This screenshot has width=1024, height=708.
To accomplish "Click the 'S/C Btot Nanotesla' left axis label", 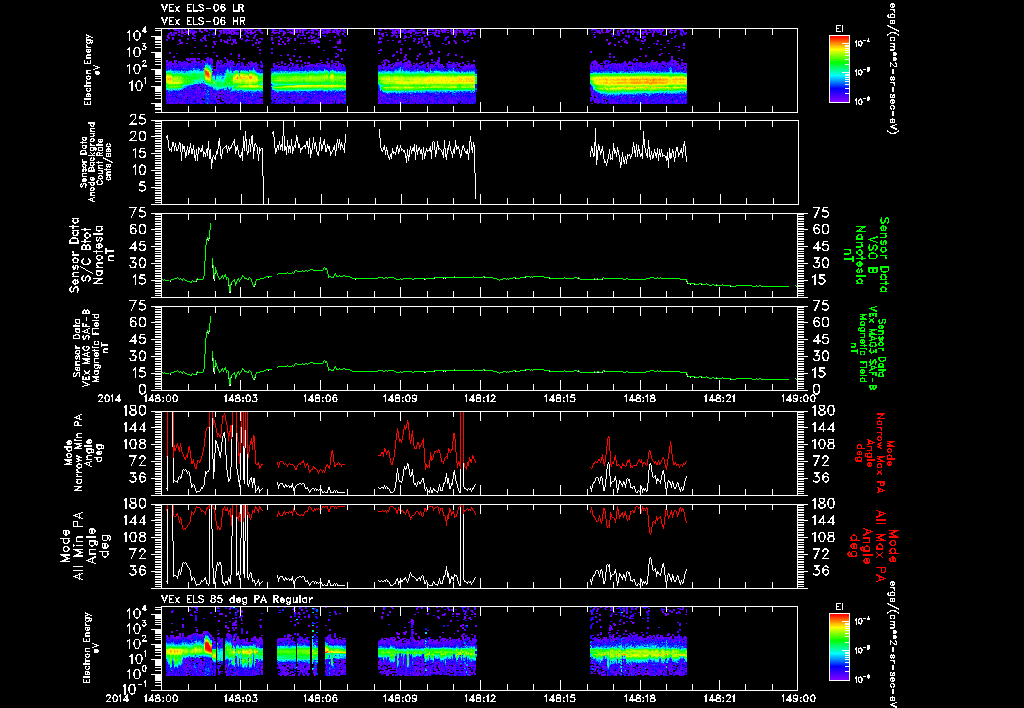I will (86, 255).
